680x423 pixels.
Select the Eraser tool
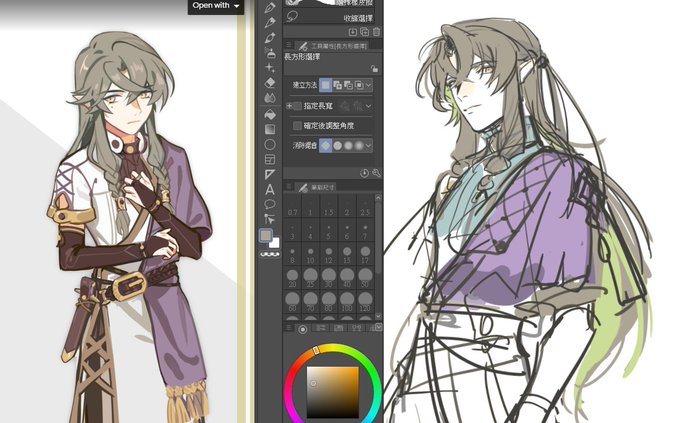click(x=270, y=82)
